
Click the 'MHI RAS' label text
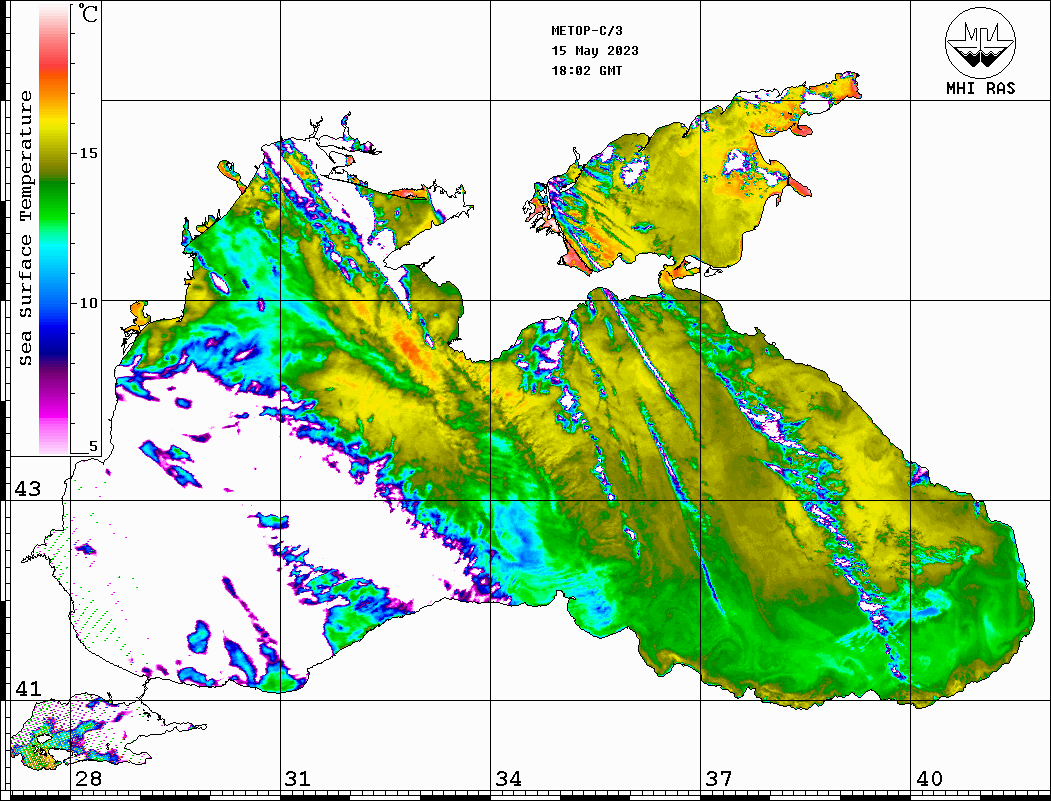(981, 88)
